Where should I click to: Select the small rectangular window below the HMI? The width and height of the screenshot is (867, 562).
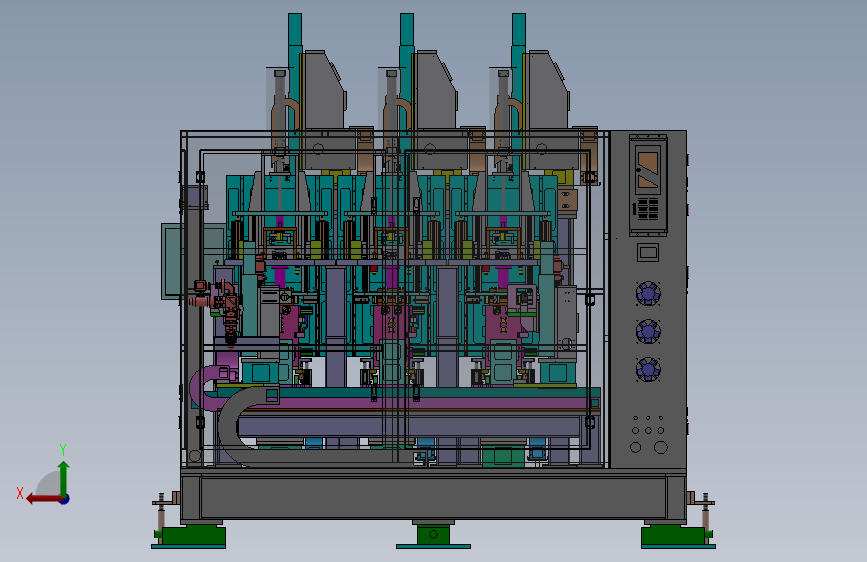coord(648,253)
